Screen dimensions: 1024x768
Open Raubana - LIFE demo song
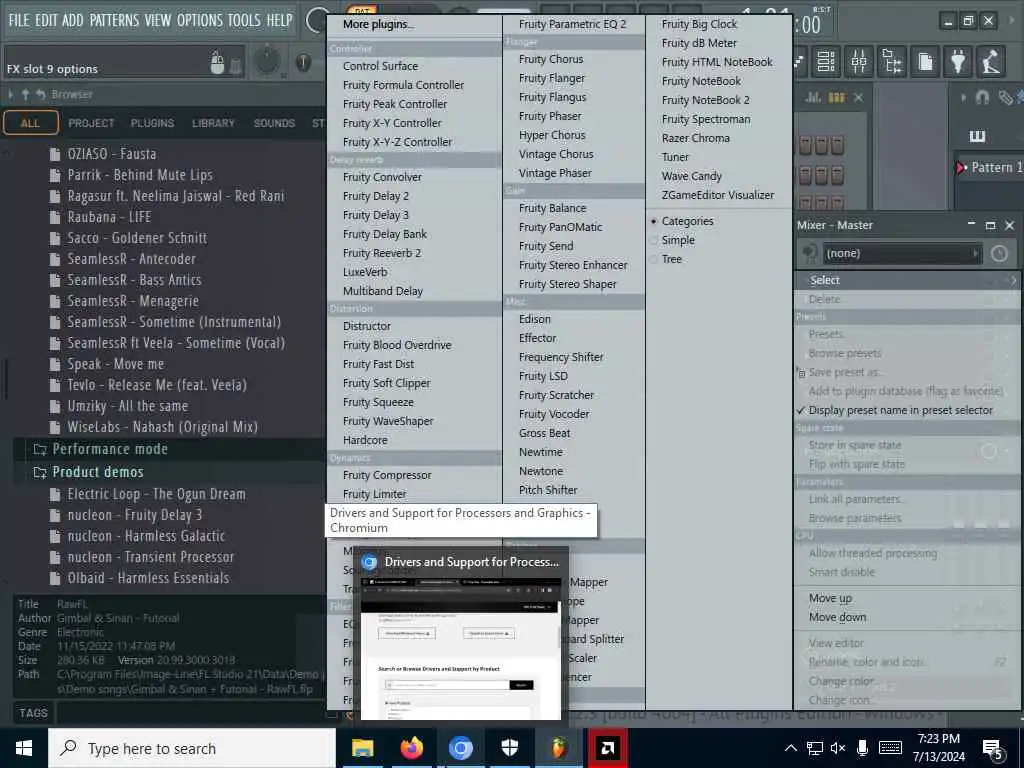[109, 217]
